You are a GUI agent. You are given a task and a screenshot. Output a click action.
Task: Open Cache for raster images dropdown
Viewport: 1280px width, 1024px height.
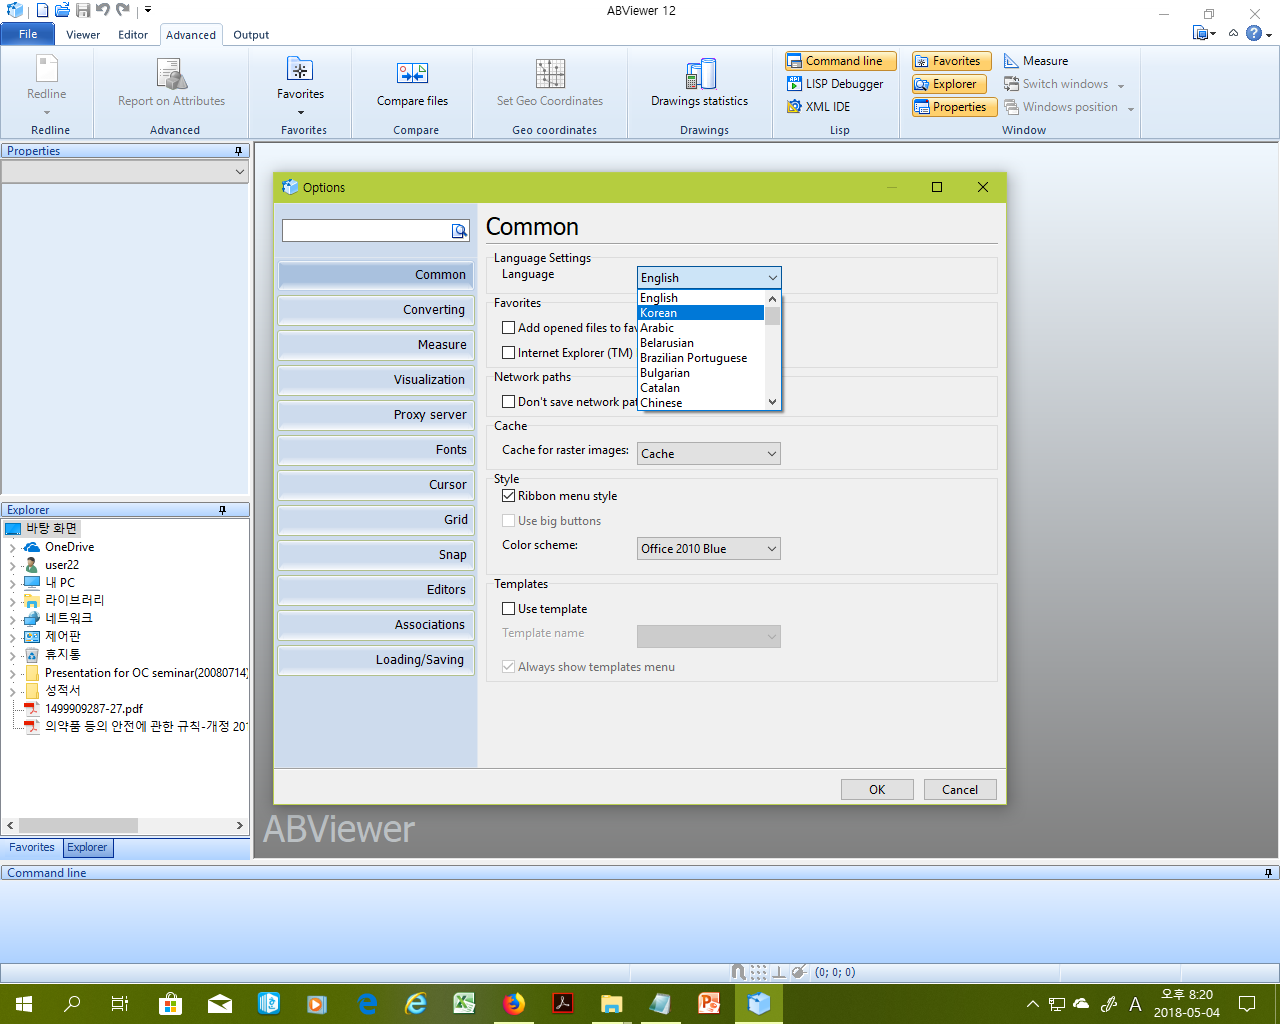click(x=709, y=454)
